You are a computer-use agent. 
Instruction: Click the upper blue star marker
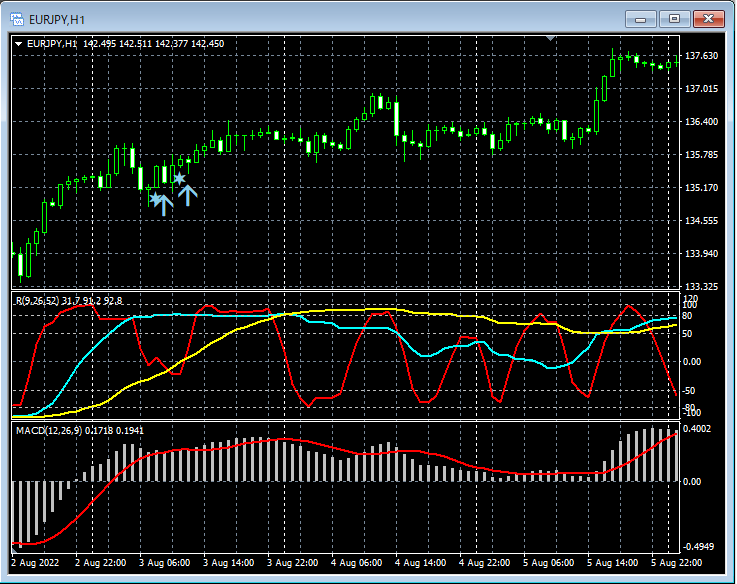(x=179, y=179)
